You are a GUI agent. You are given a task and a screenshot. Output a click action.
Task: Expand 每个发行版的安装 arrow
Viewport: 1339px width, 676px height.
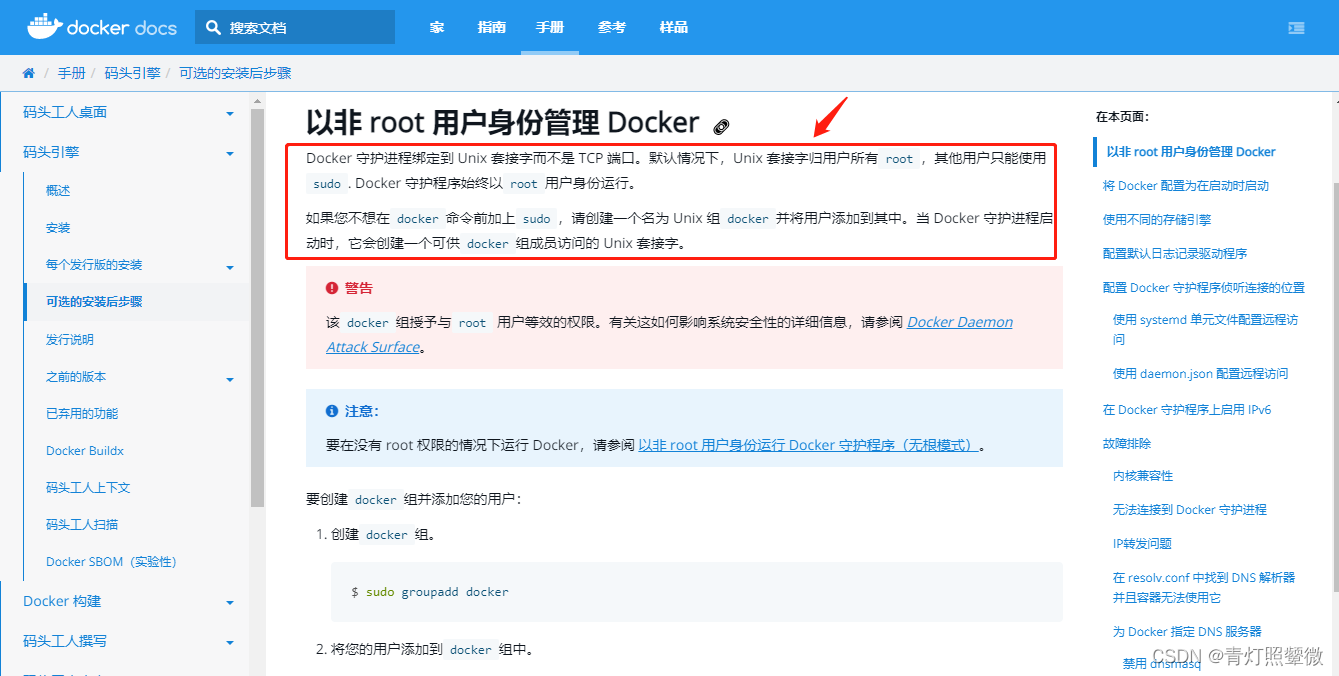230,267
